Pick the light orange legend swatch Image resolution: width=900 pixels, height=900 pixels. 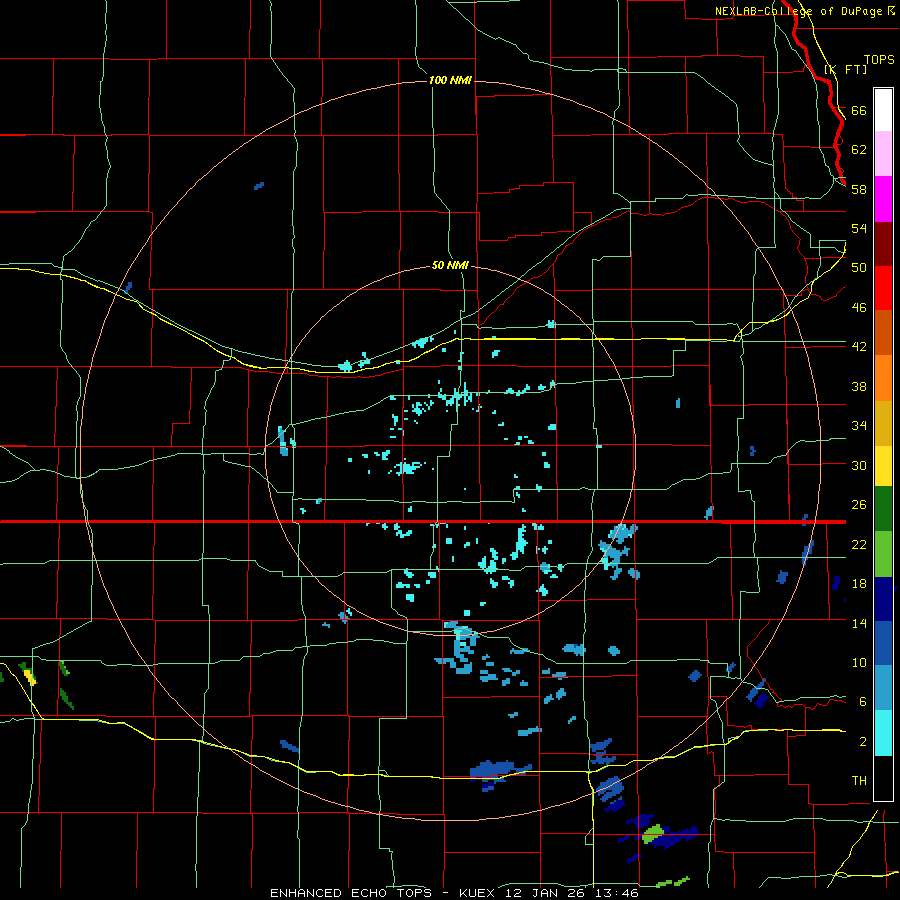(x=883, y=378)
